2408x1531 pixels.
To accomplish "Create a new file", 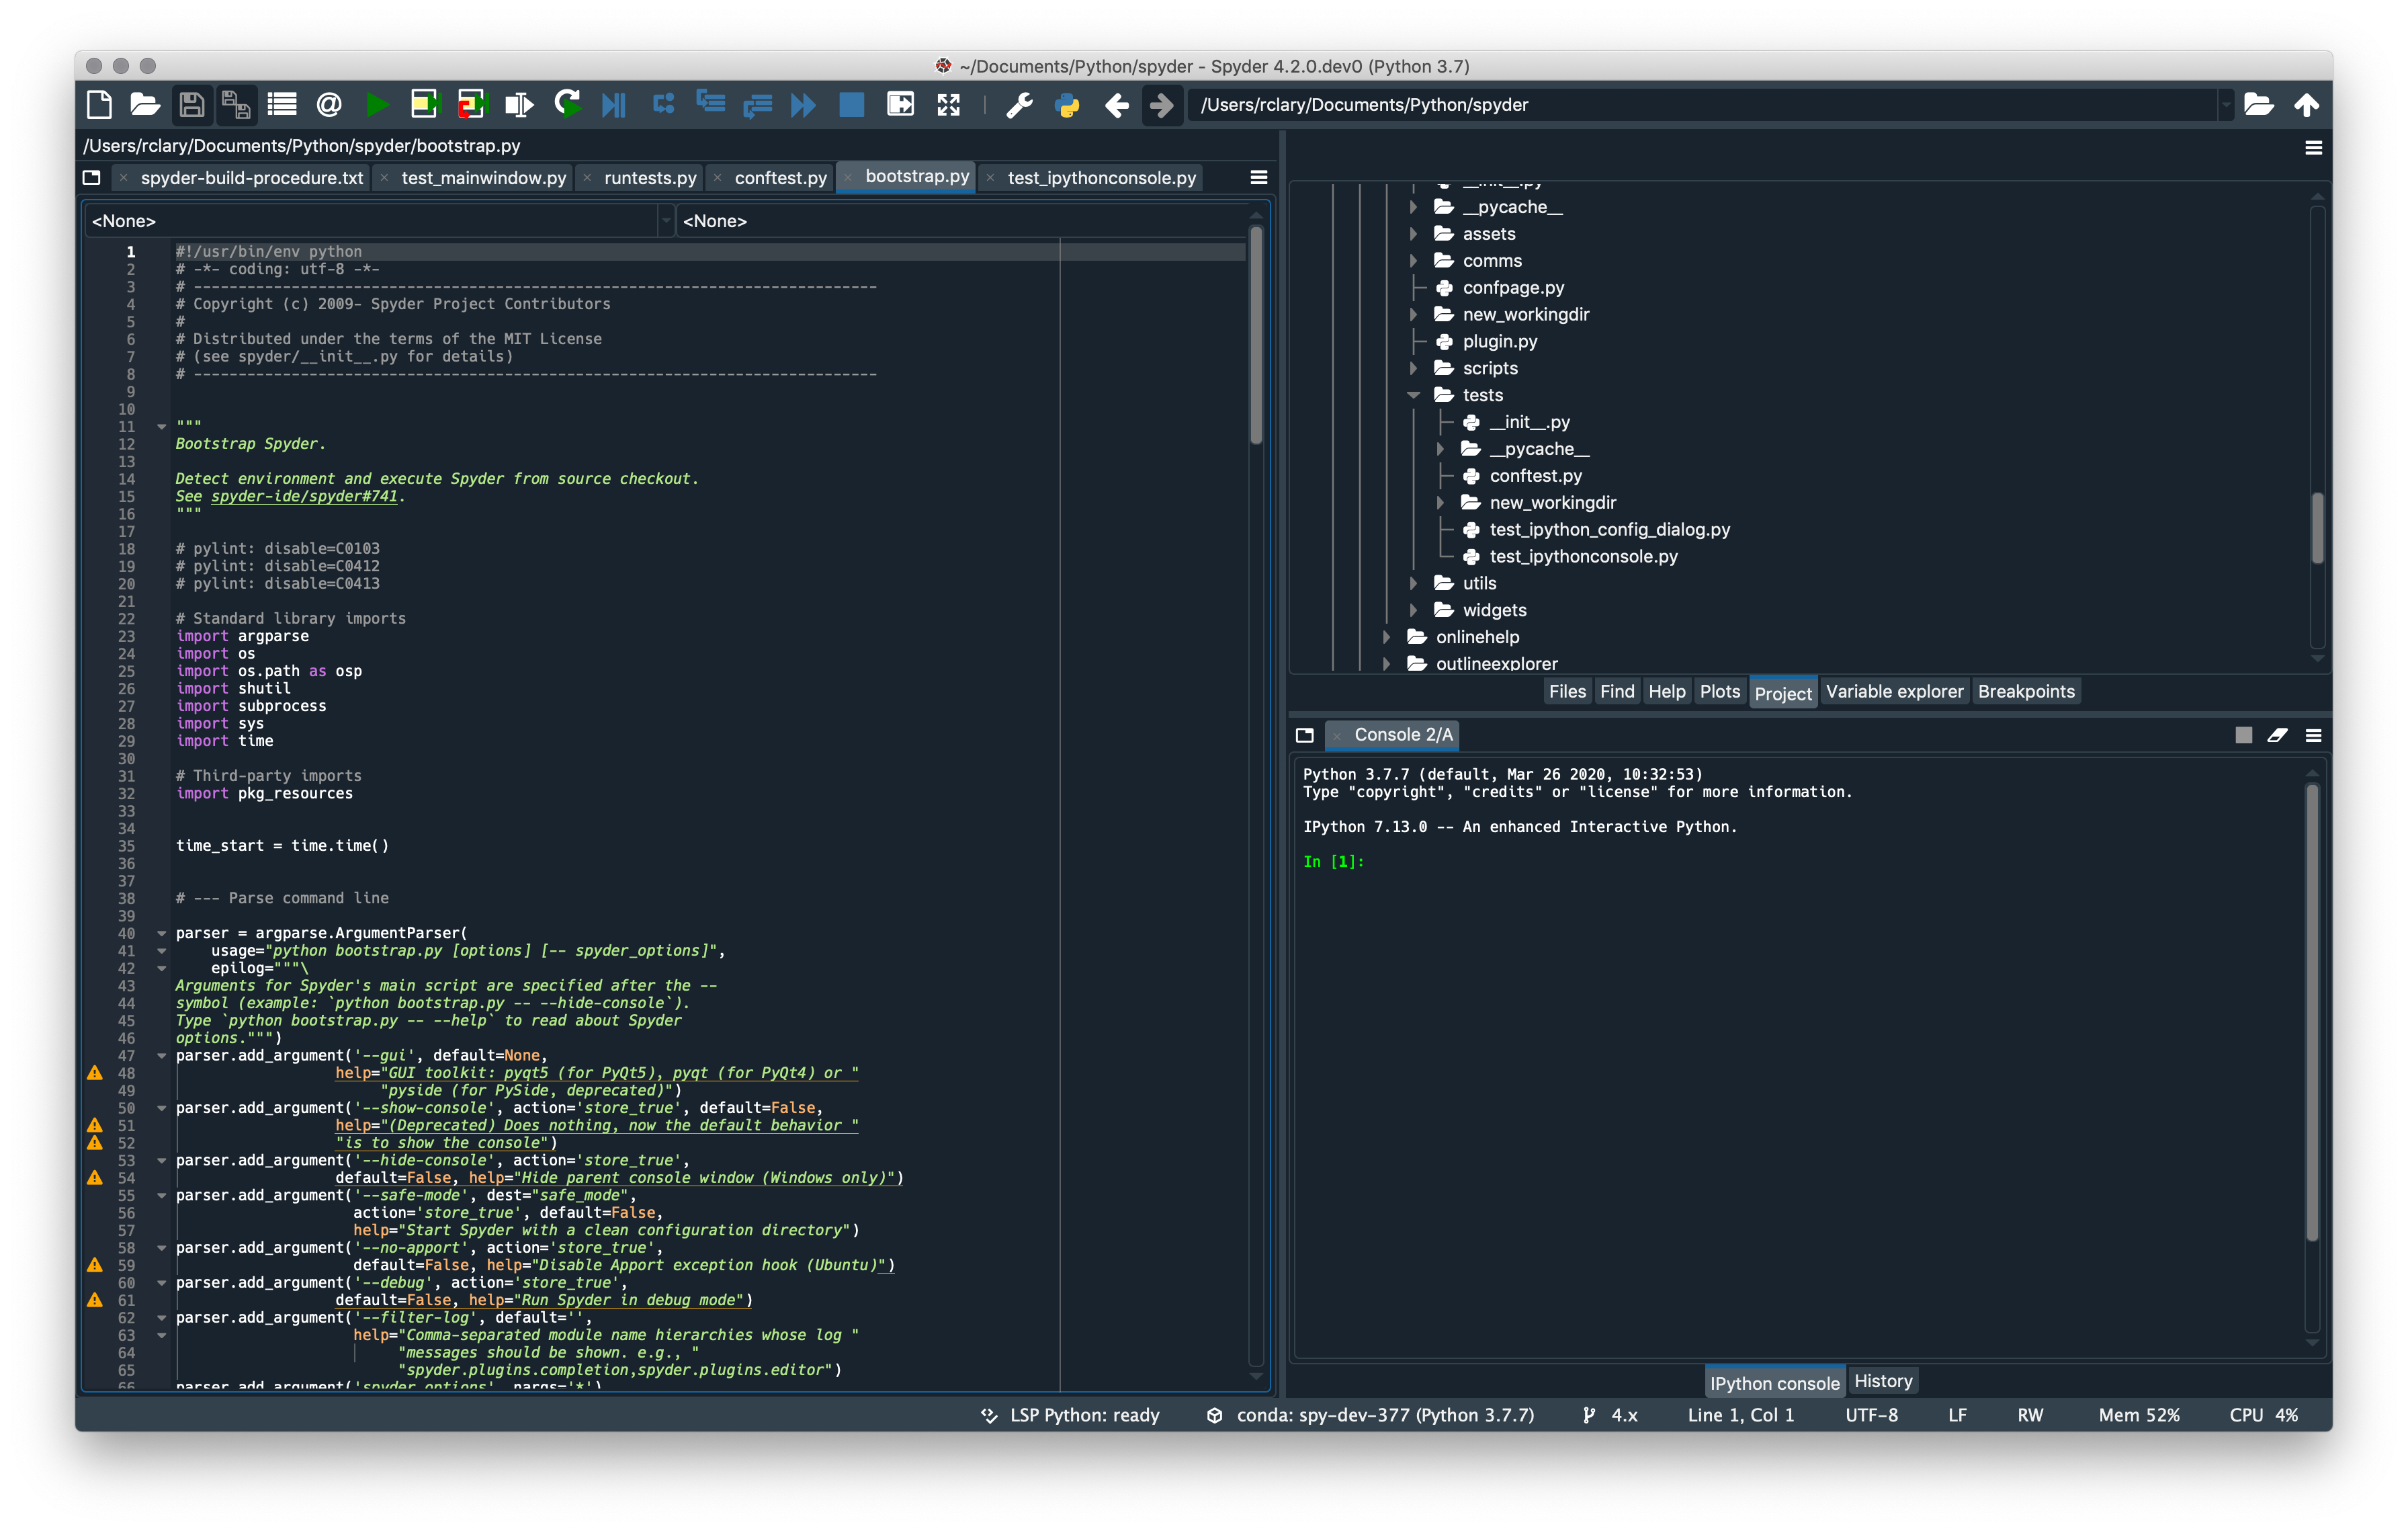I will (x=98, y=104).
